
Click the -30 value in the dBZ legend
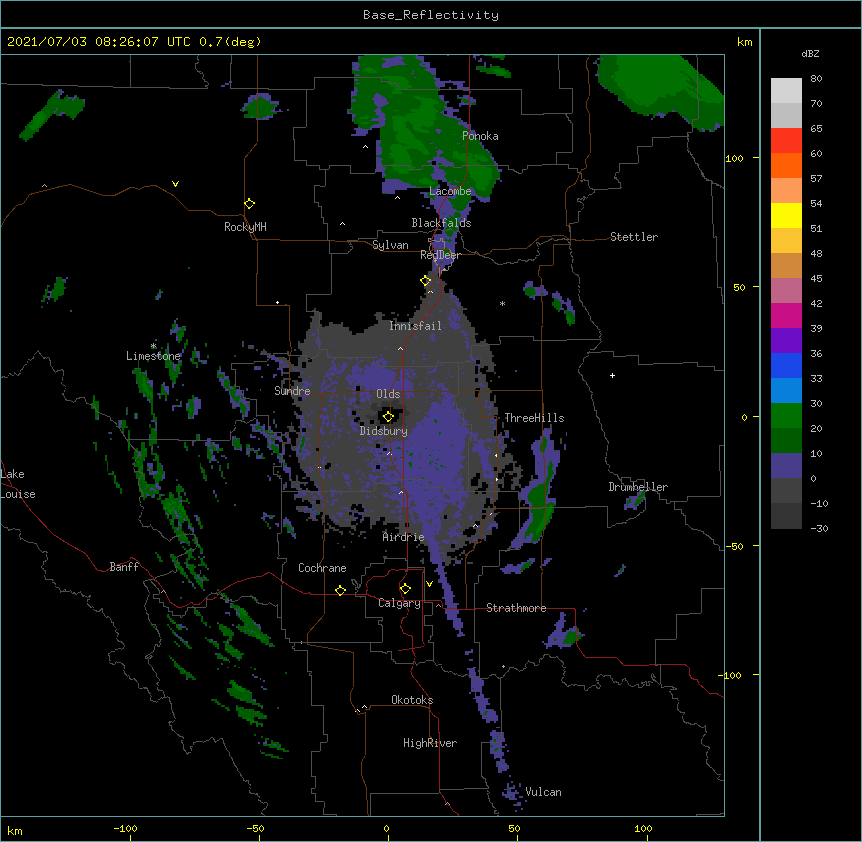[x=819, y=529]
